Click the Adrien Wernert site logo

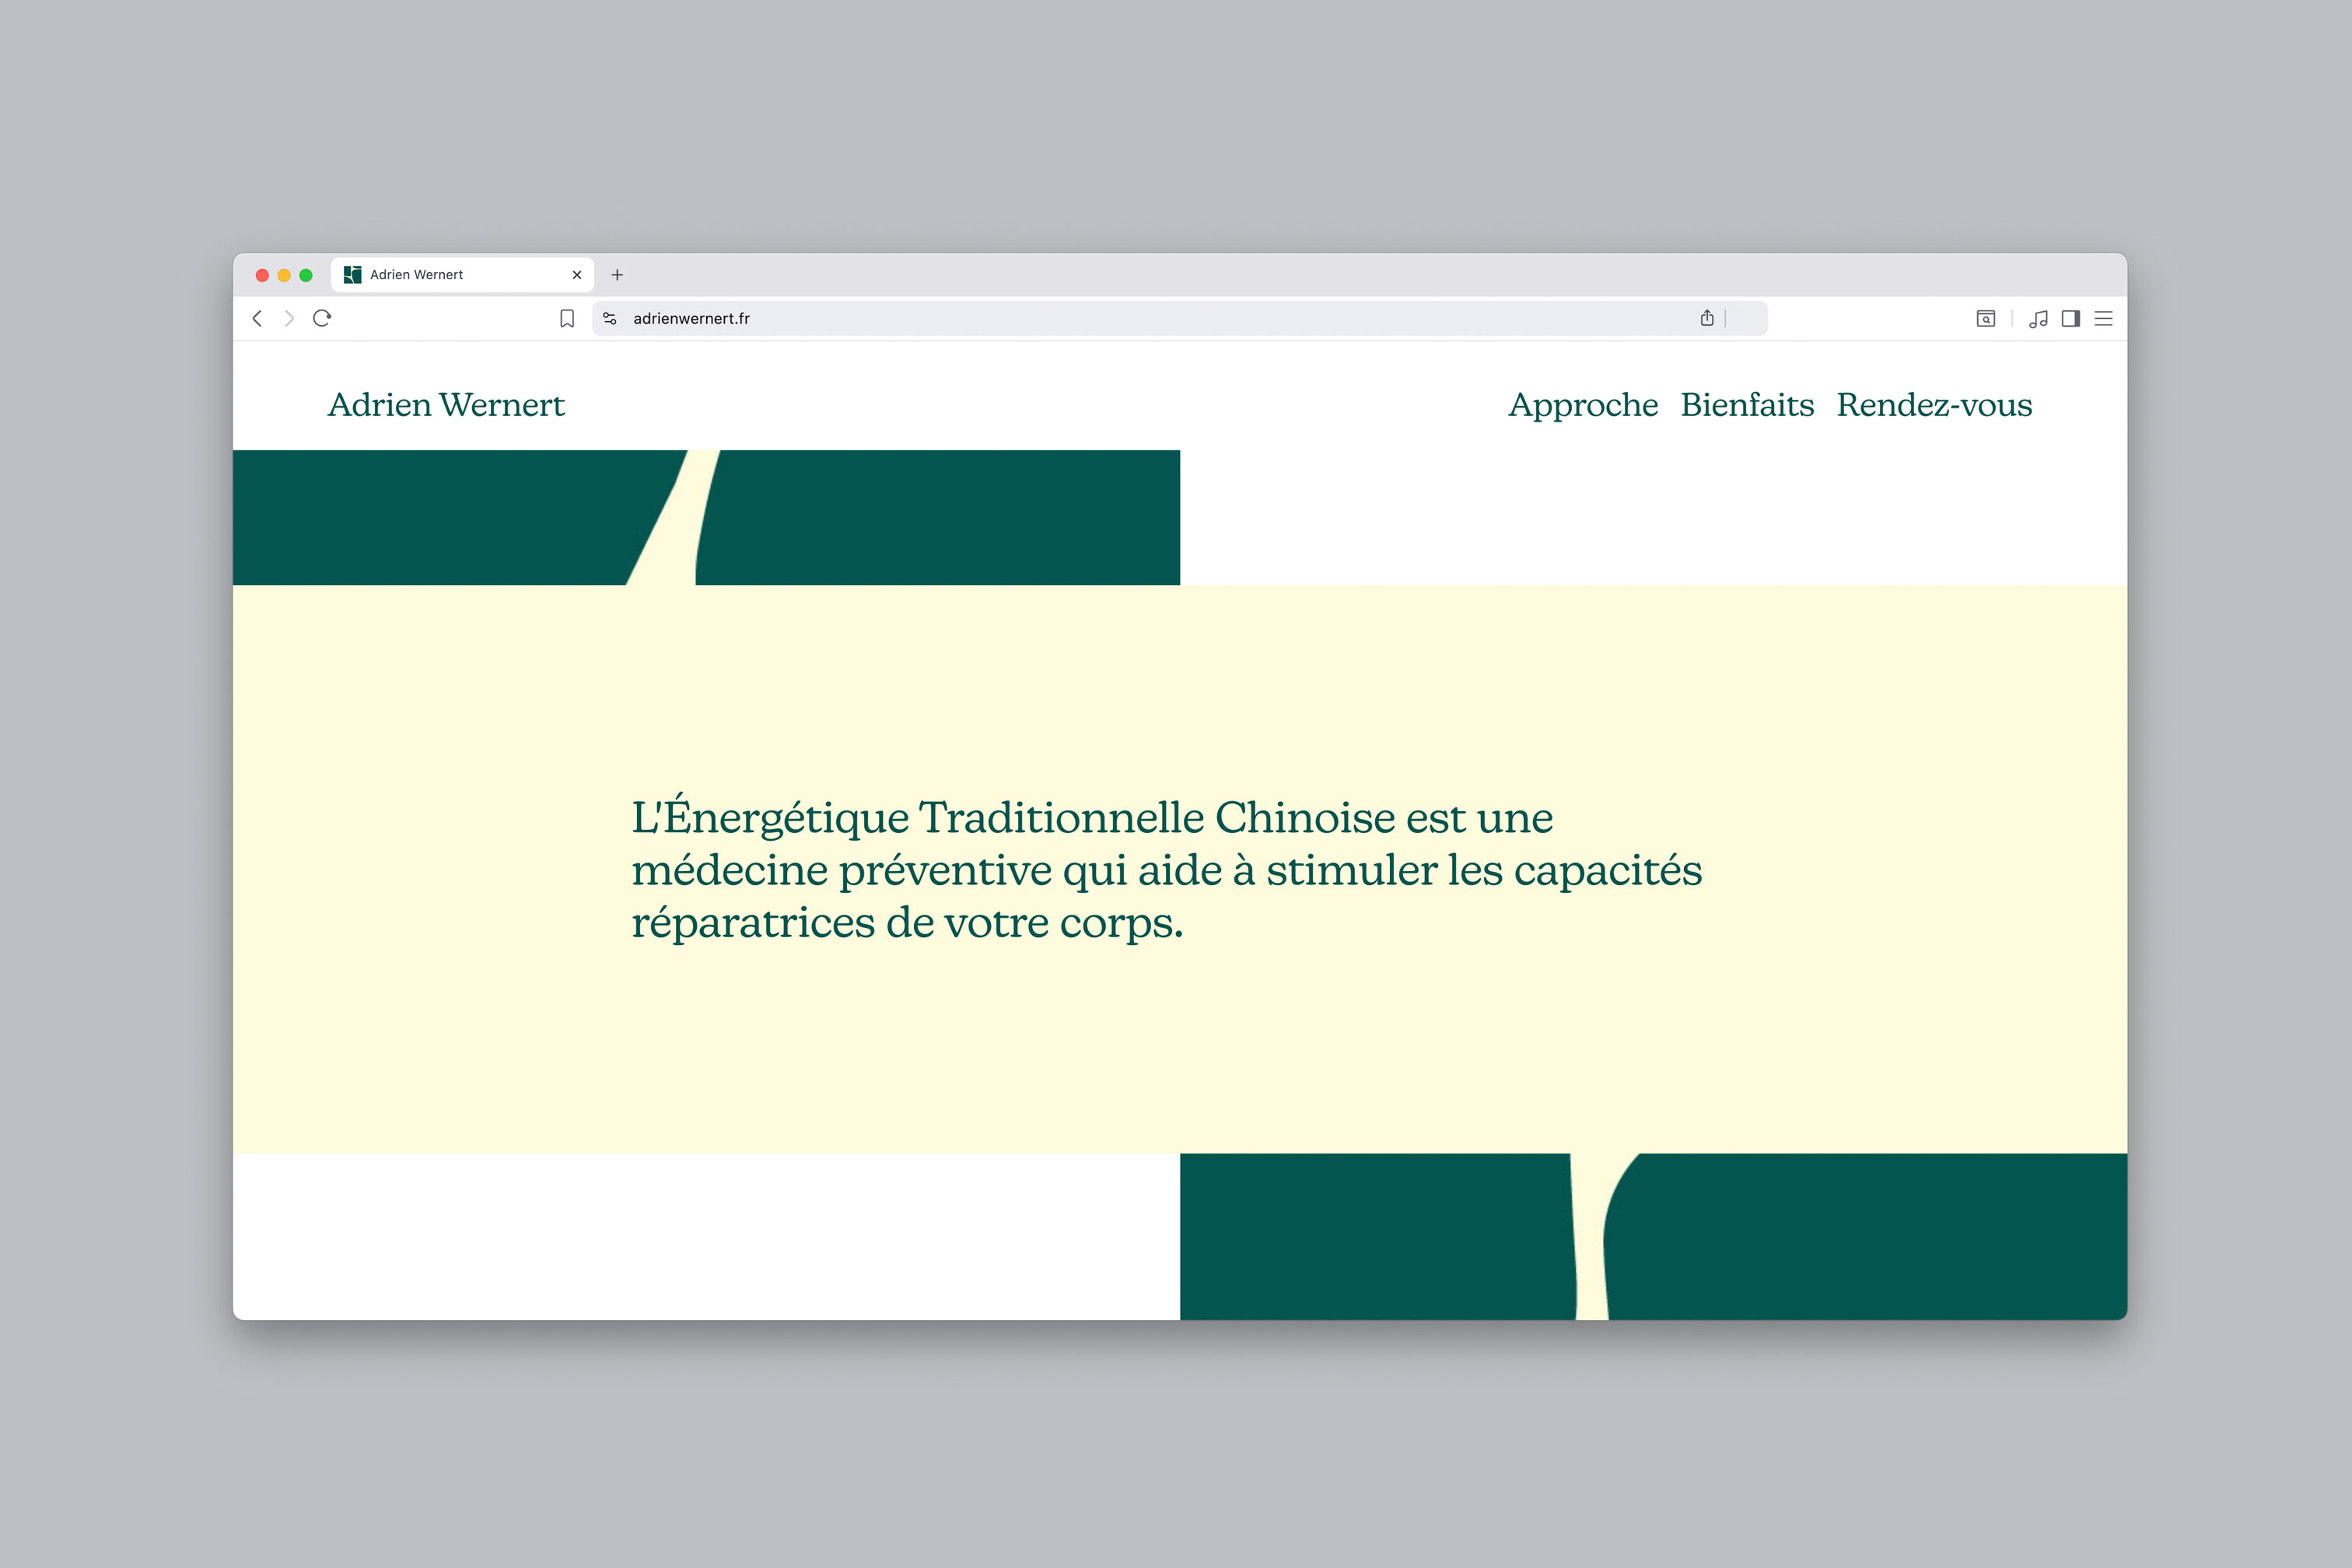point(446,405)
